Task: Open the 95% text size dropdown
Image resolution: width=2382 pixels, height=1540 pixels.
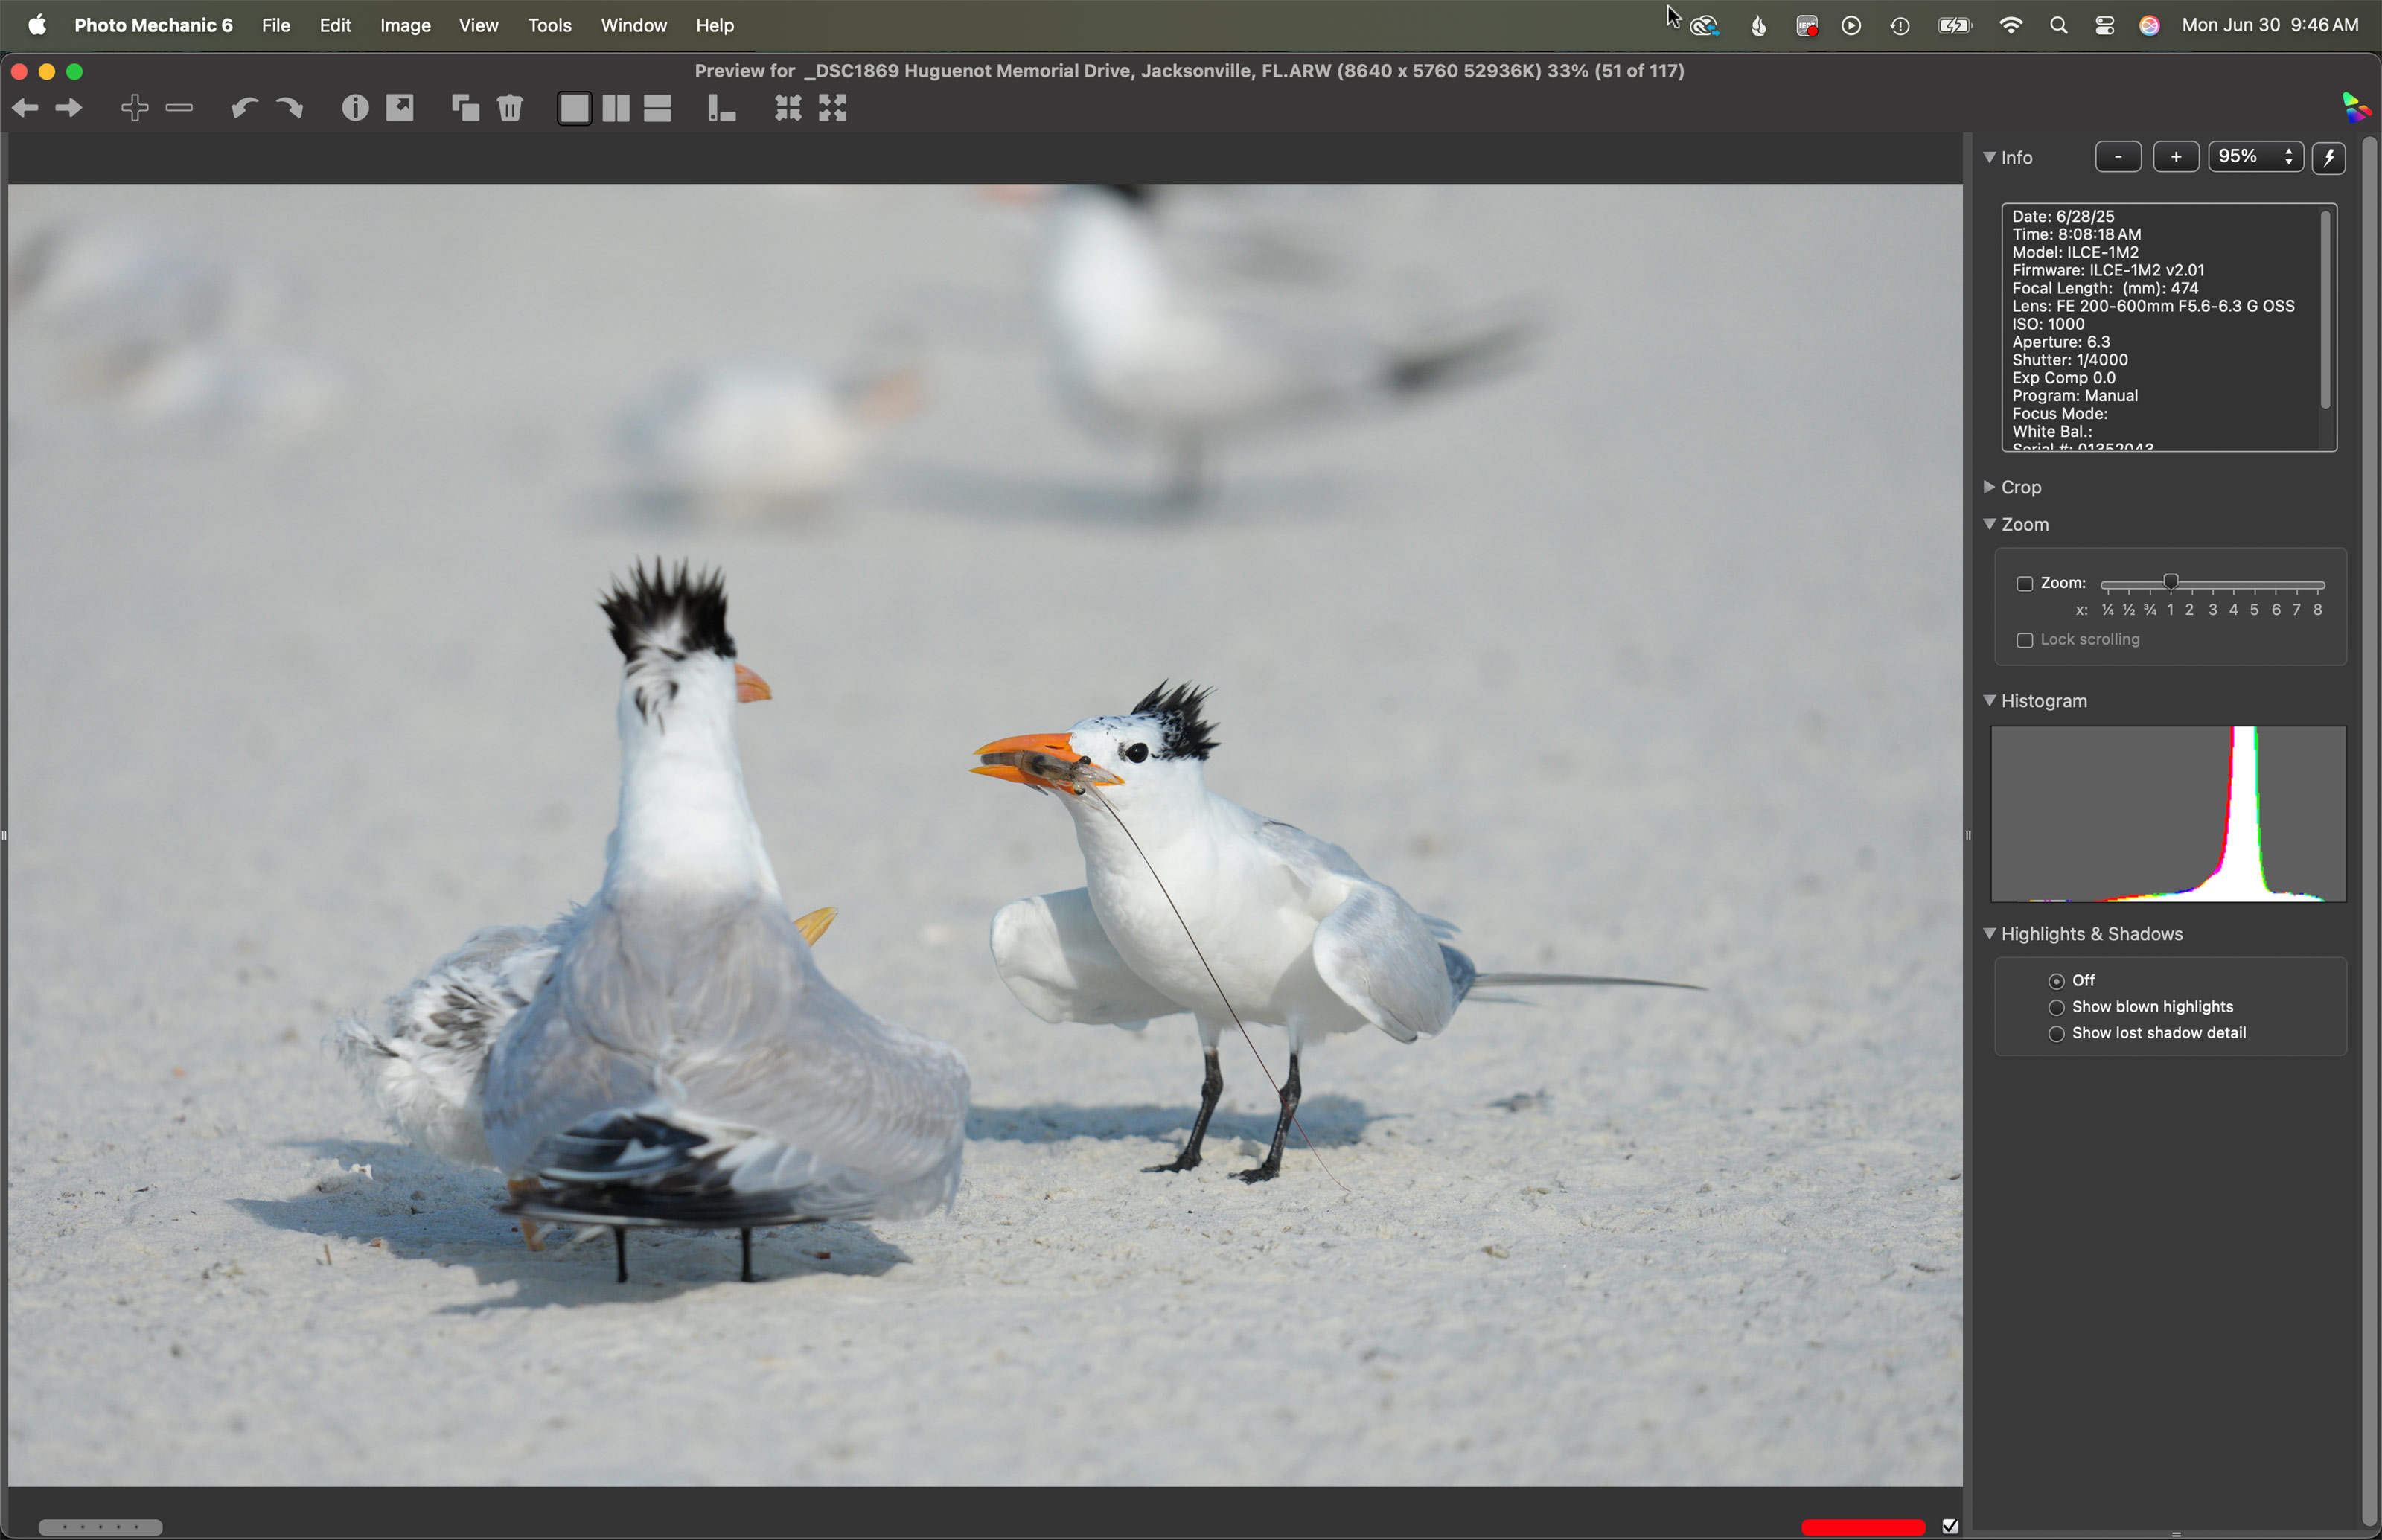Action: tap(2255, 157)
